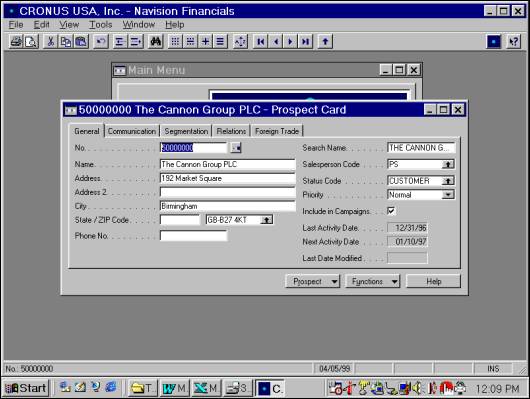Click the plus sign toolbar icon
The width and height of the screenshot is (530, 399).
(205, 42)
